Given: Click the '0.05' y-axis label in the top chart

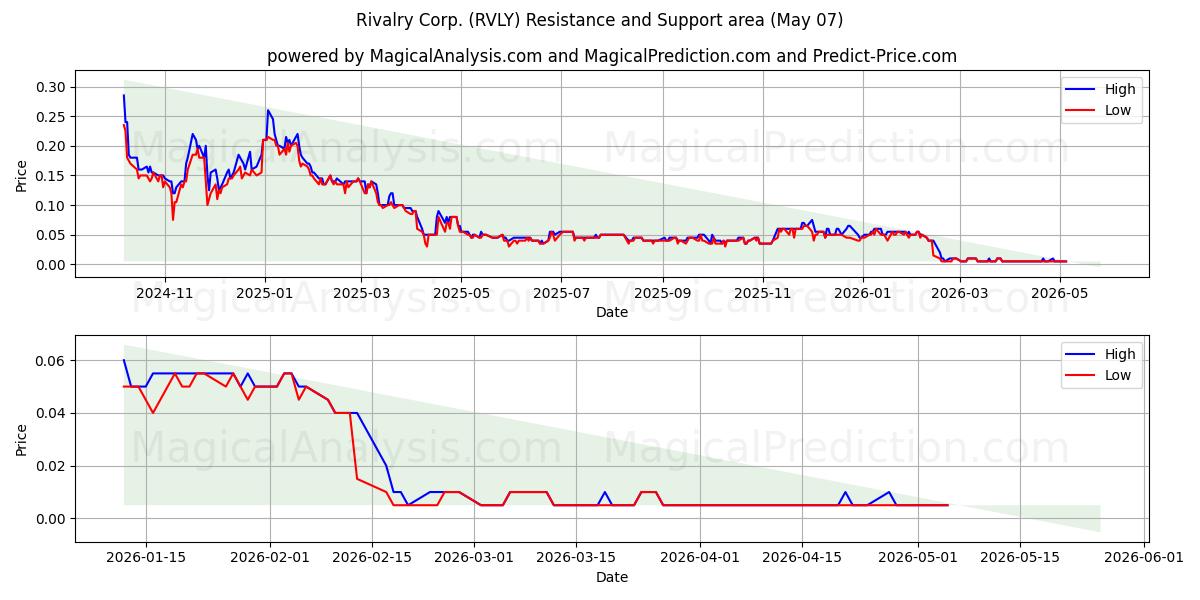Looking at the screenshot, I should (51, 235).
